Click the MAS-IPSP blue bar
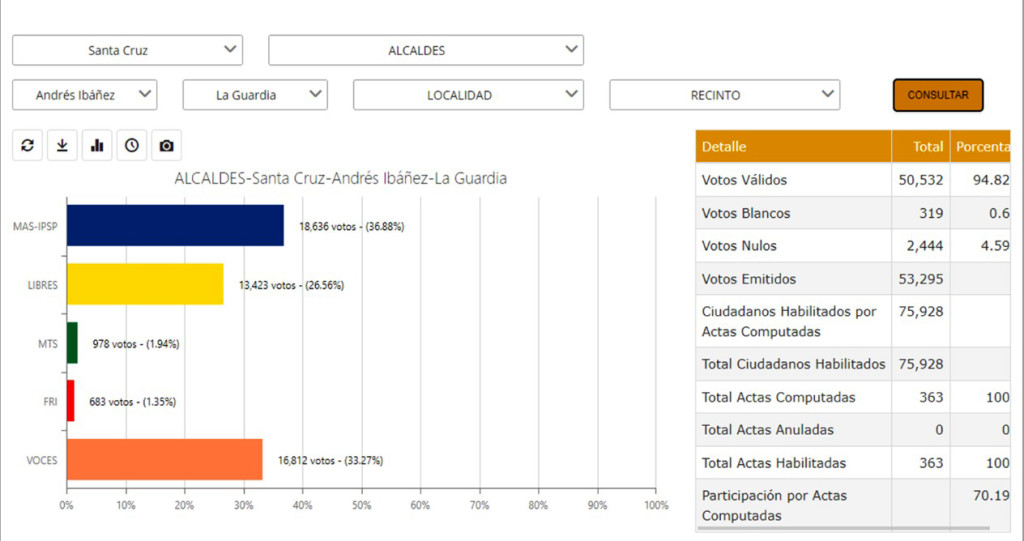The height and width of the screenshot is (541, 1024). (x=175, y=226)
